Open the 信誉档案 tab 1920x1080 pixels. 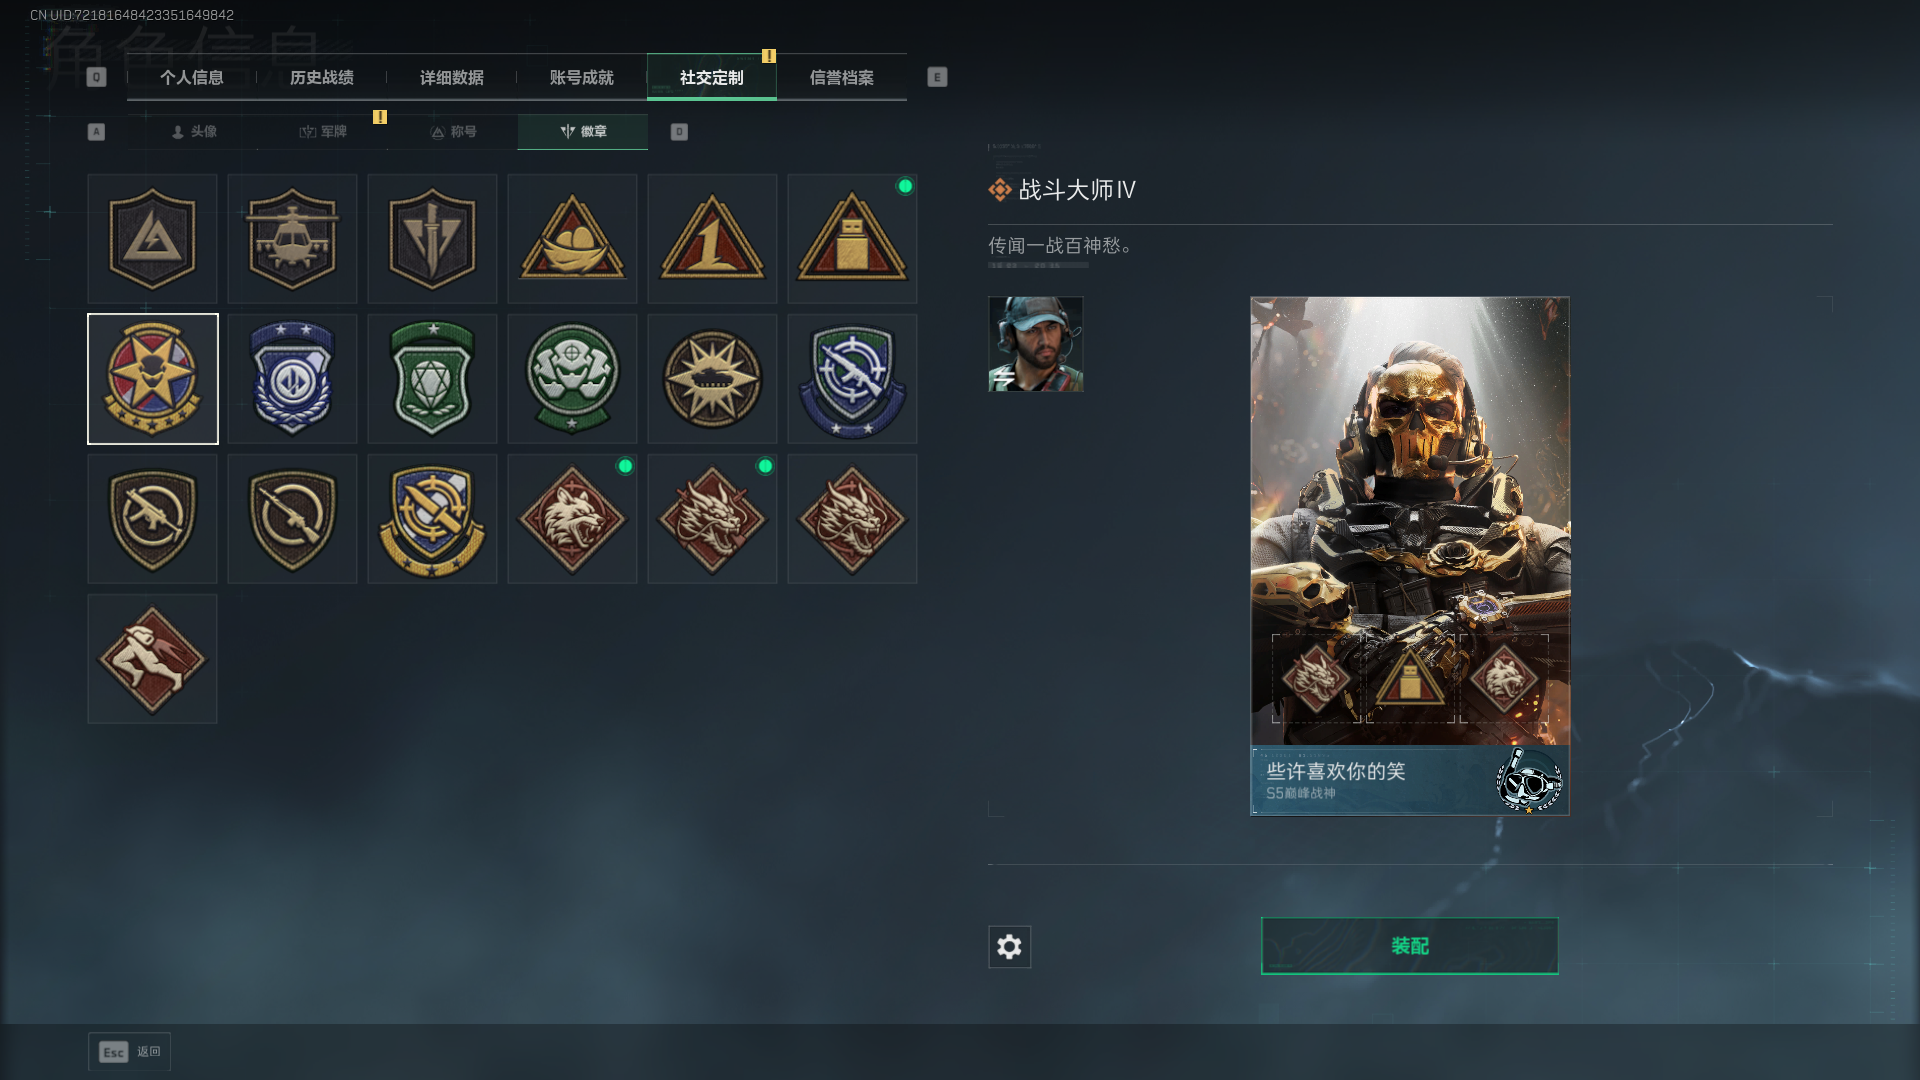click(x=842, y=77)
